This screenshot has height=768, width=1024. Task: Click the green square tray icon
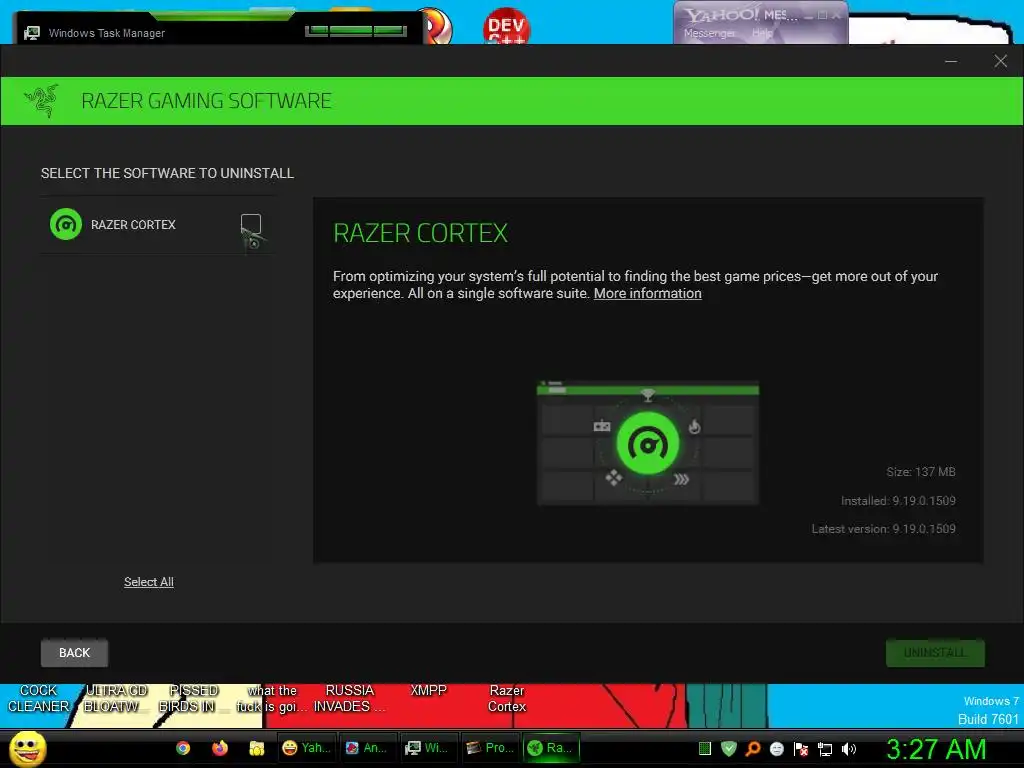click(705, 748)
